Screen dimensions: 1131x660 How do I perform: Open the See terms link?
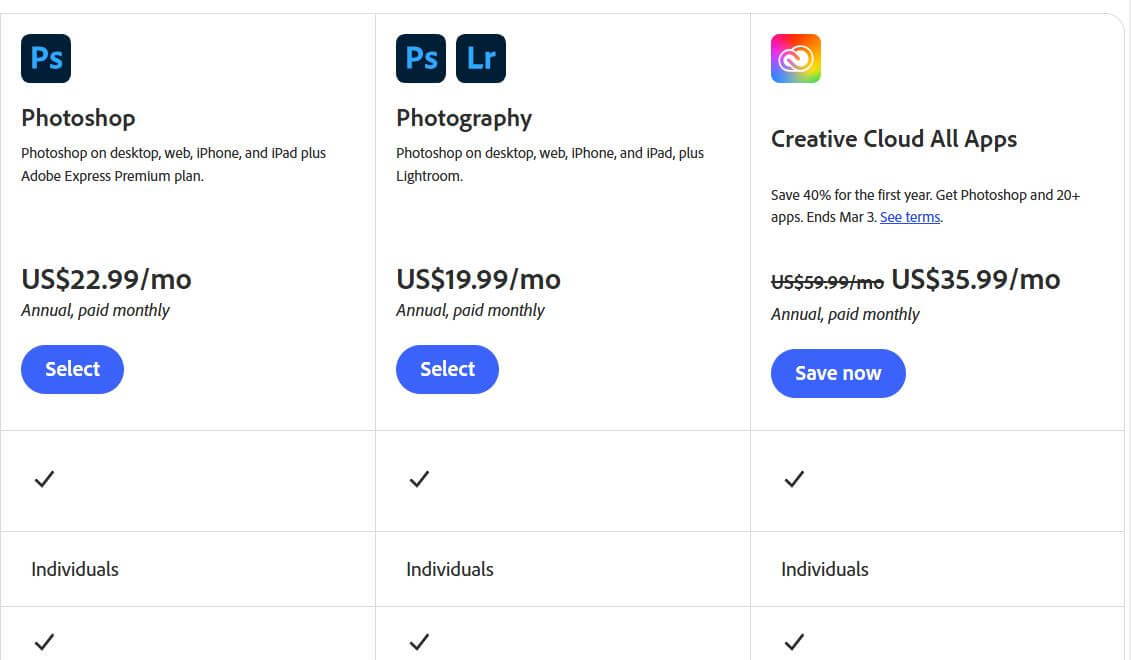(909, 216)
